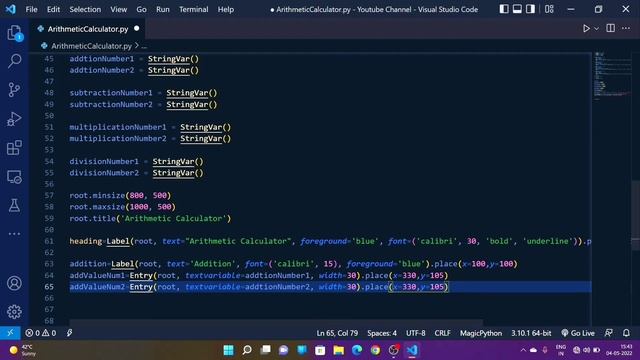
Task: Open Google Chrome from taskbar
Action: (x=375, y=350)
